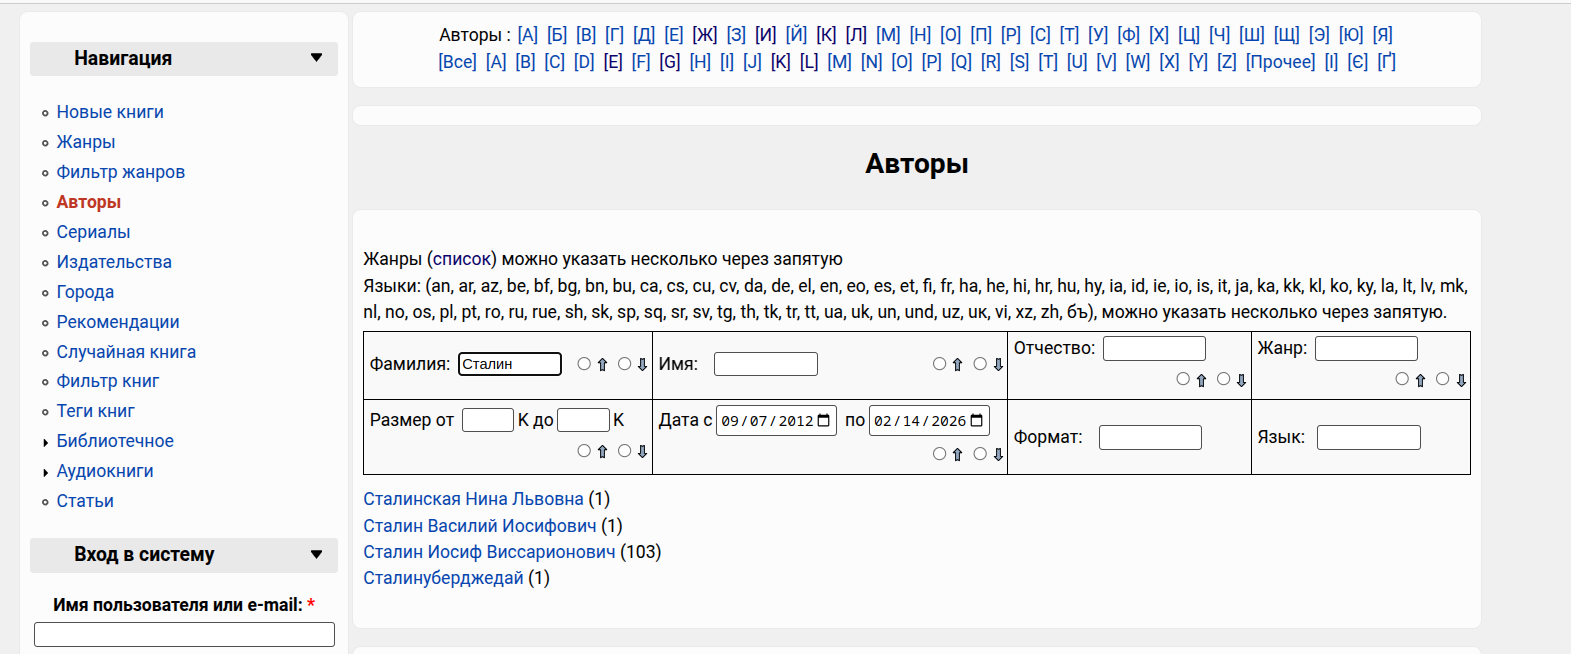This screenshot has width=1571, height=654.
Task: Click the Формат input field
Action: 1150,438
